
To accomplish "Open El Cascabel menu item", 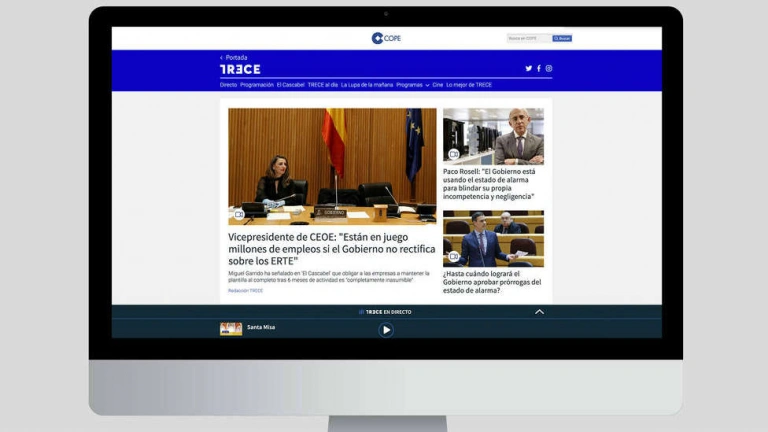I will 290,85.
